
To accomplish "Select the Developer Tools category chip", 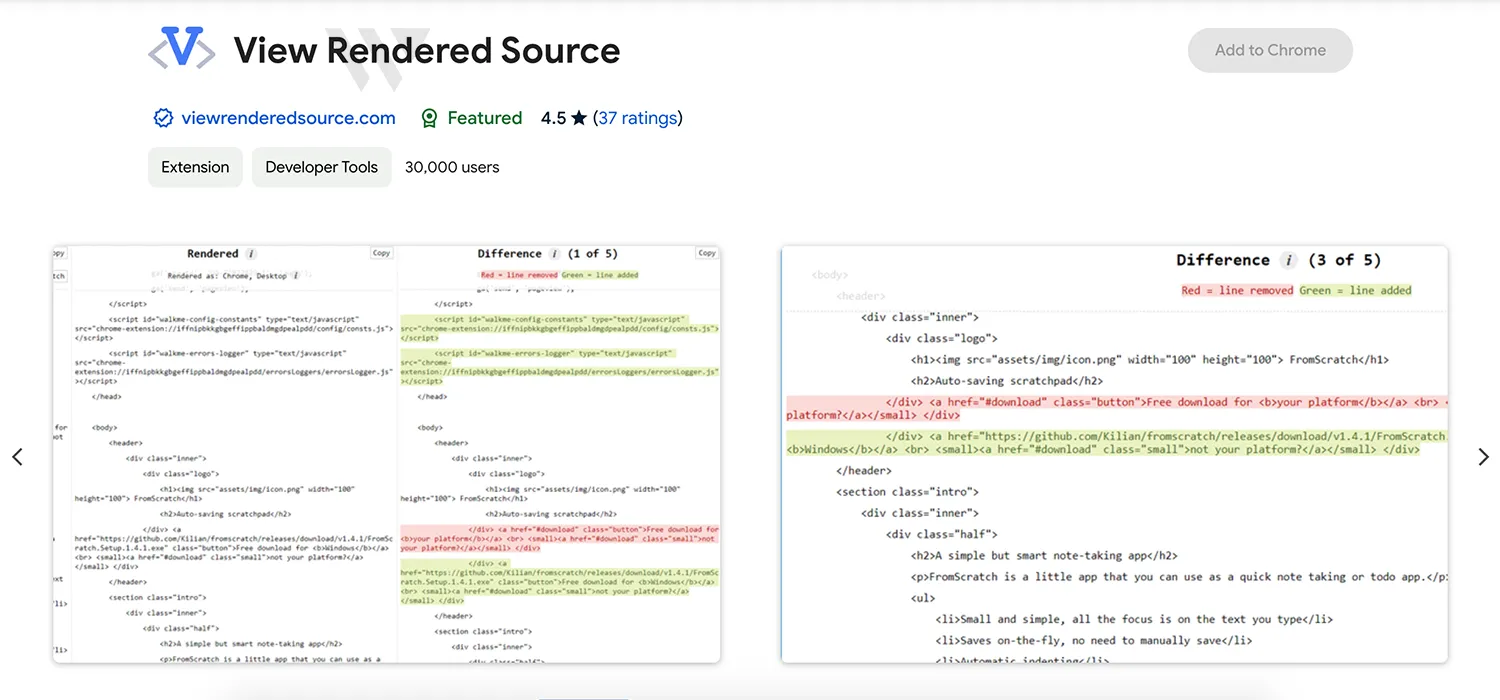I will click(321, 167).
